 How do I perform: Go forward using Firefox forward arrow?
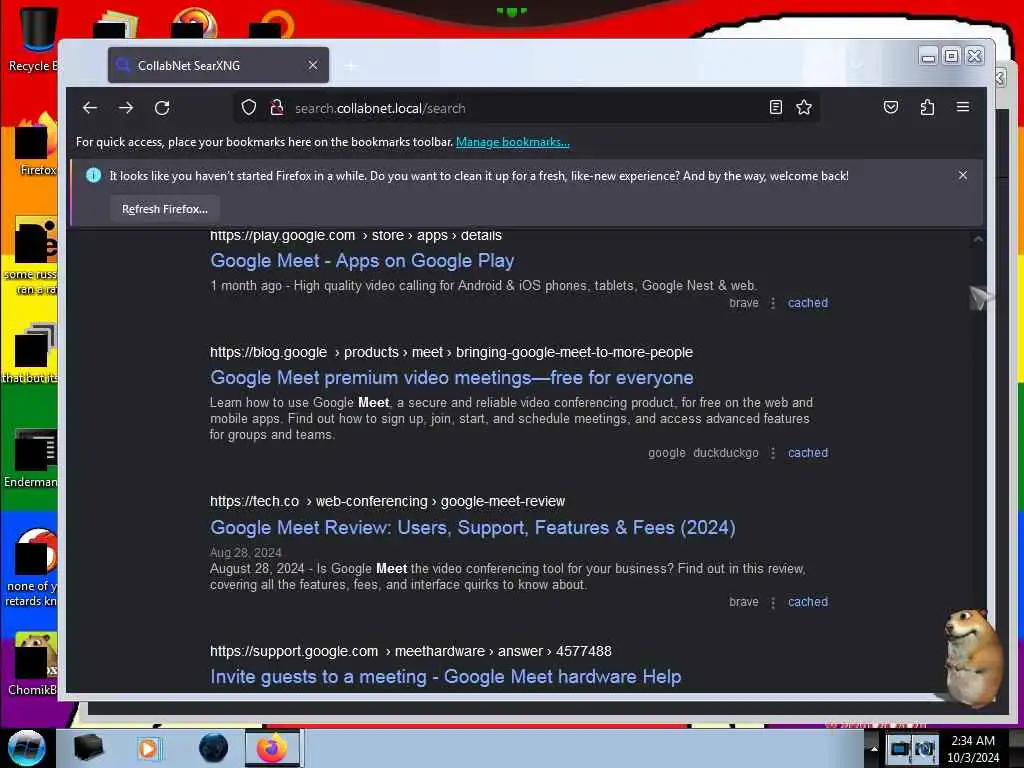point(126,108)
